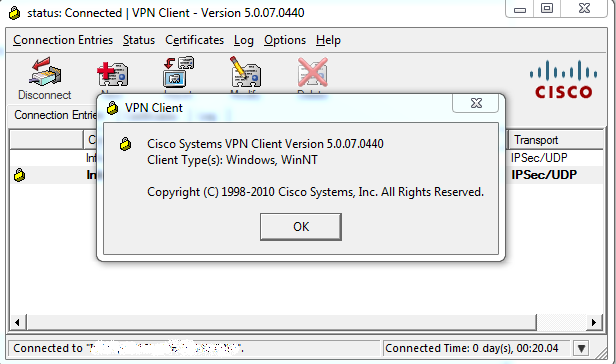Click the left arrow of the horizontal scrollbar
This screenshot has height=364, width=616.
coord(17,322)
